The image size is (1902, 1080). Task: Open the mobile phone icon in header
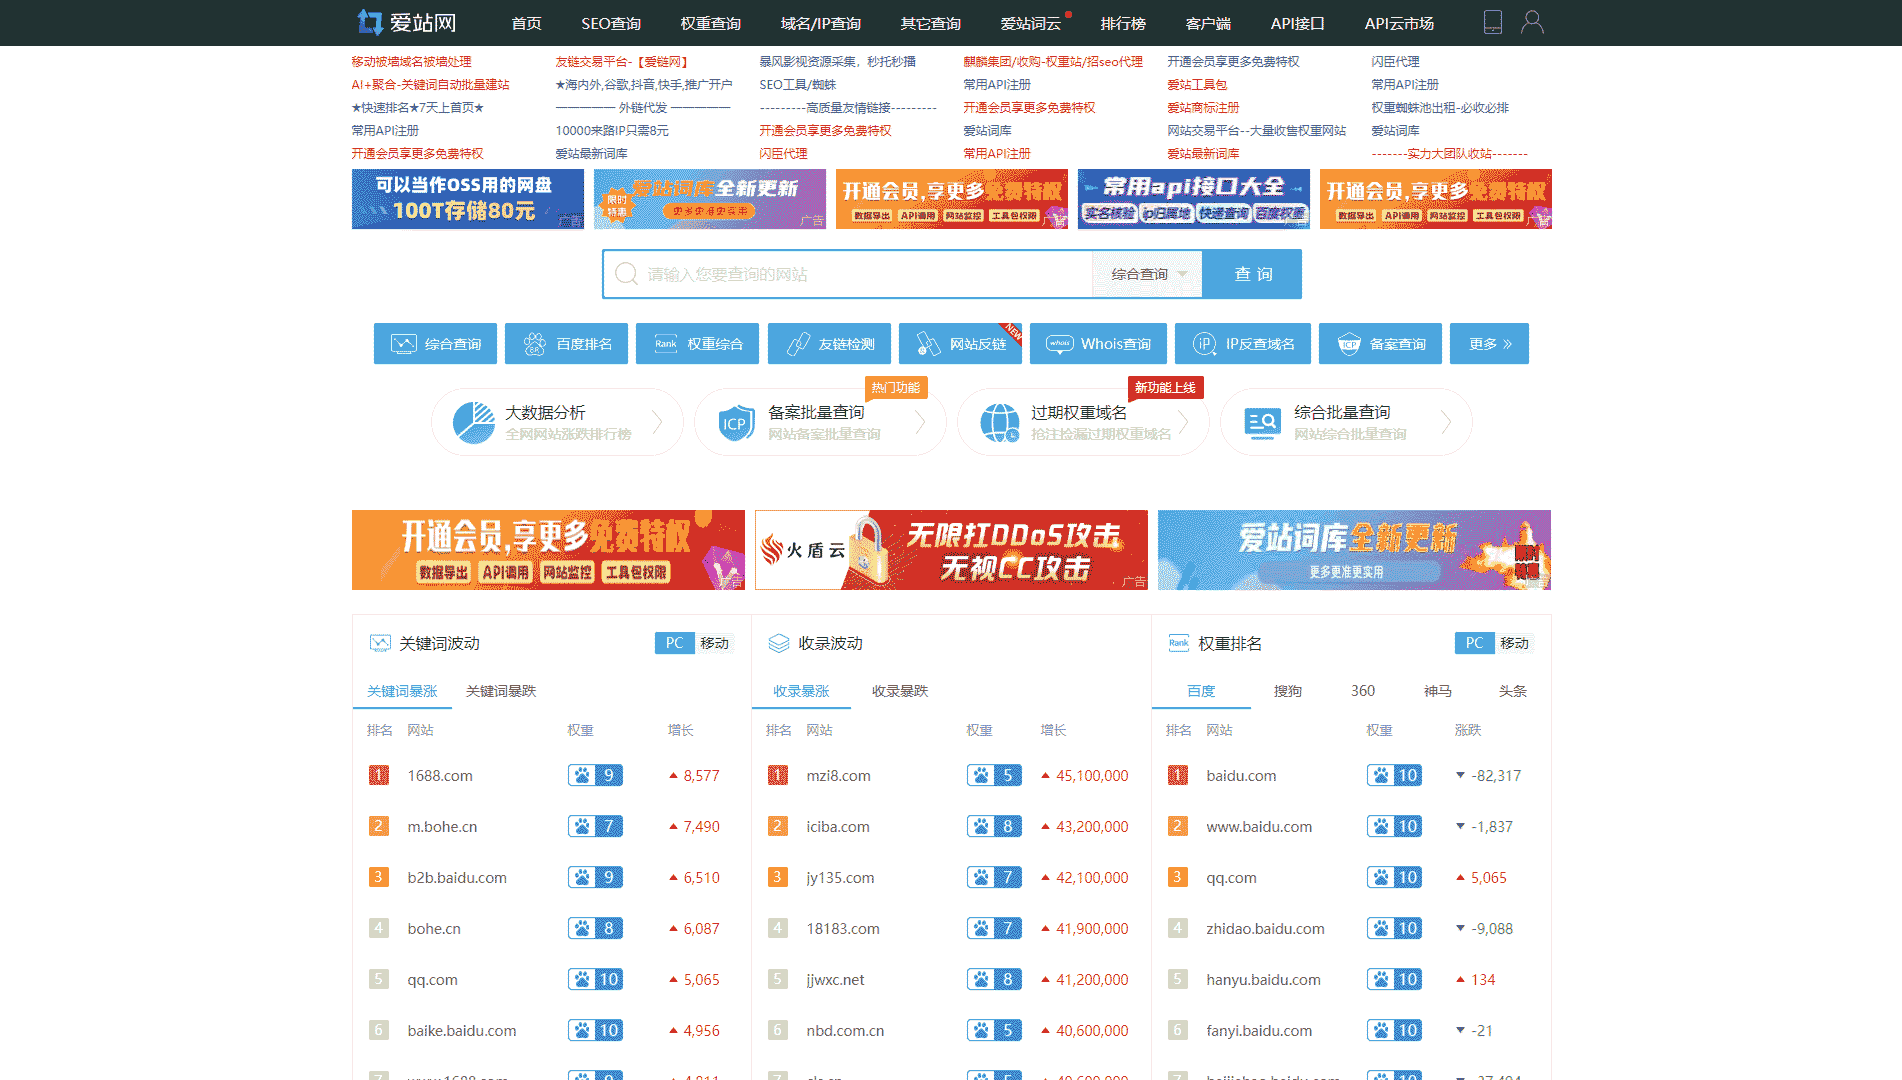pos(1492,22)
